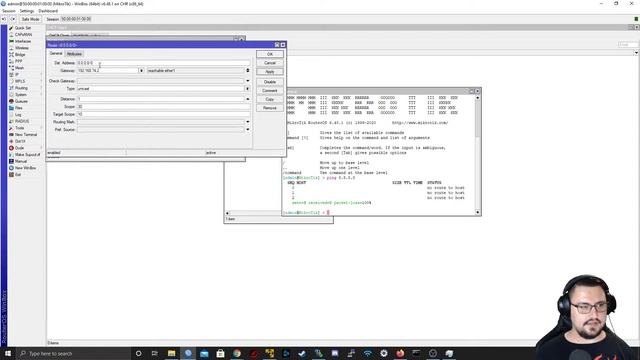The width and height of the screenshot is (640, 360).
Task: Open RADIUS in the sidebar
Action: [x=22, y=121]
